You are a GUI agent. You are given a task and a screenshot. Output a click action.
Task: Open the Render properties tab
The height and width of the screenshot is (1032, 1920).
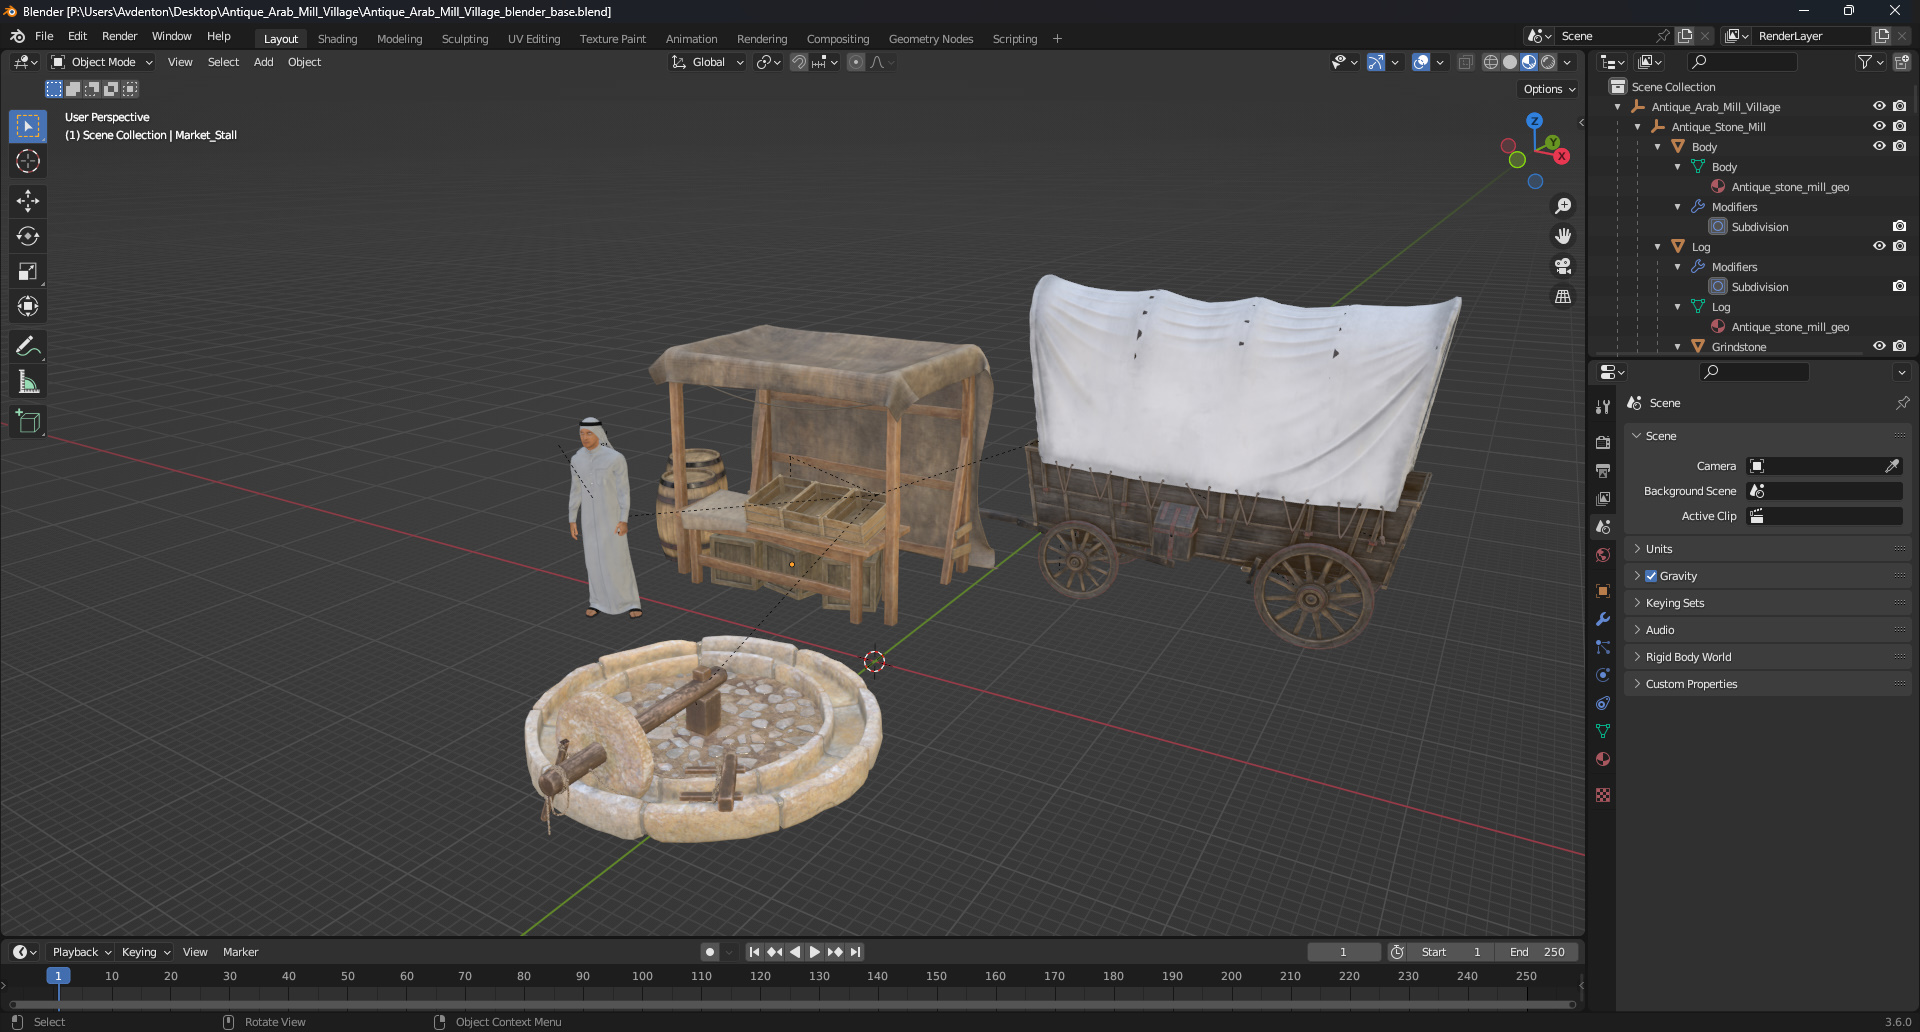[1603, 442]
